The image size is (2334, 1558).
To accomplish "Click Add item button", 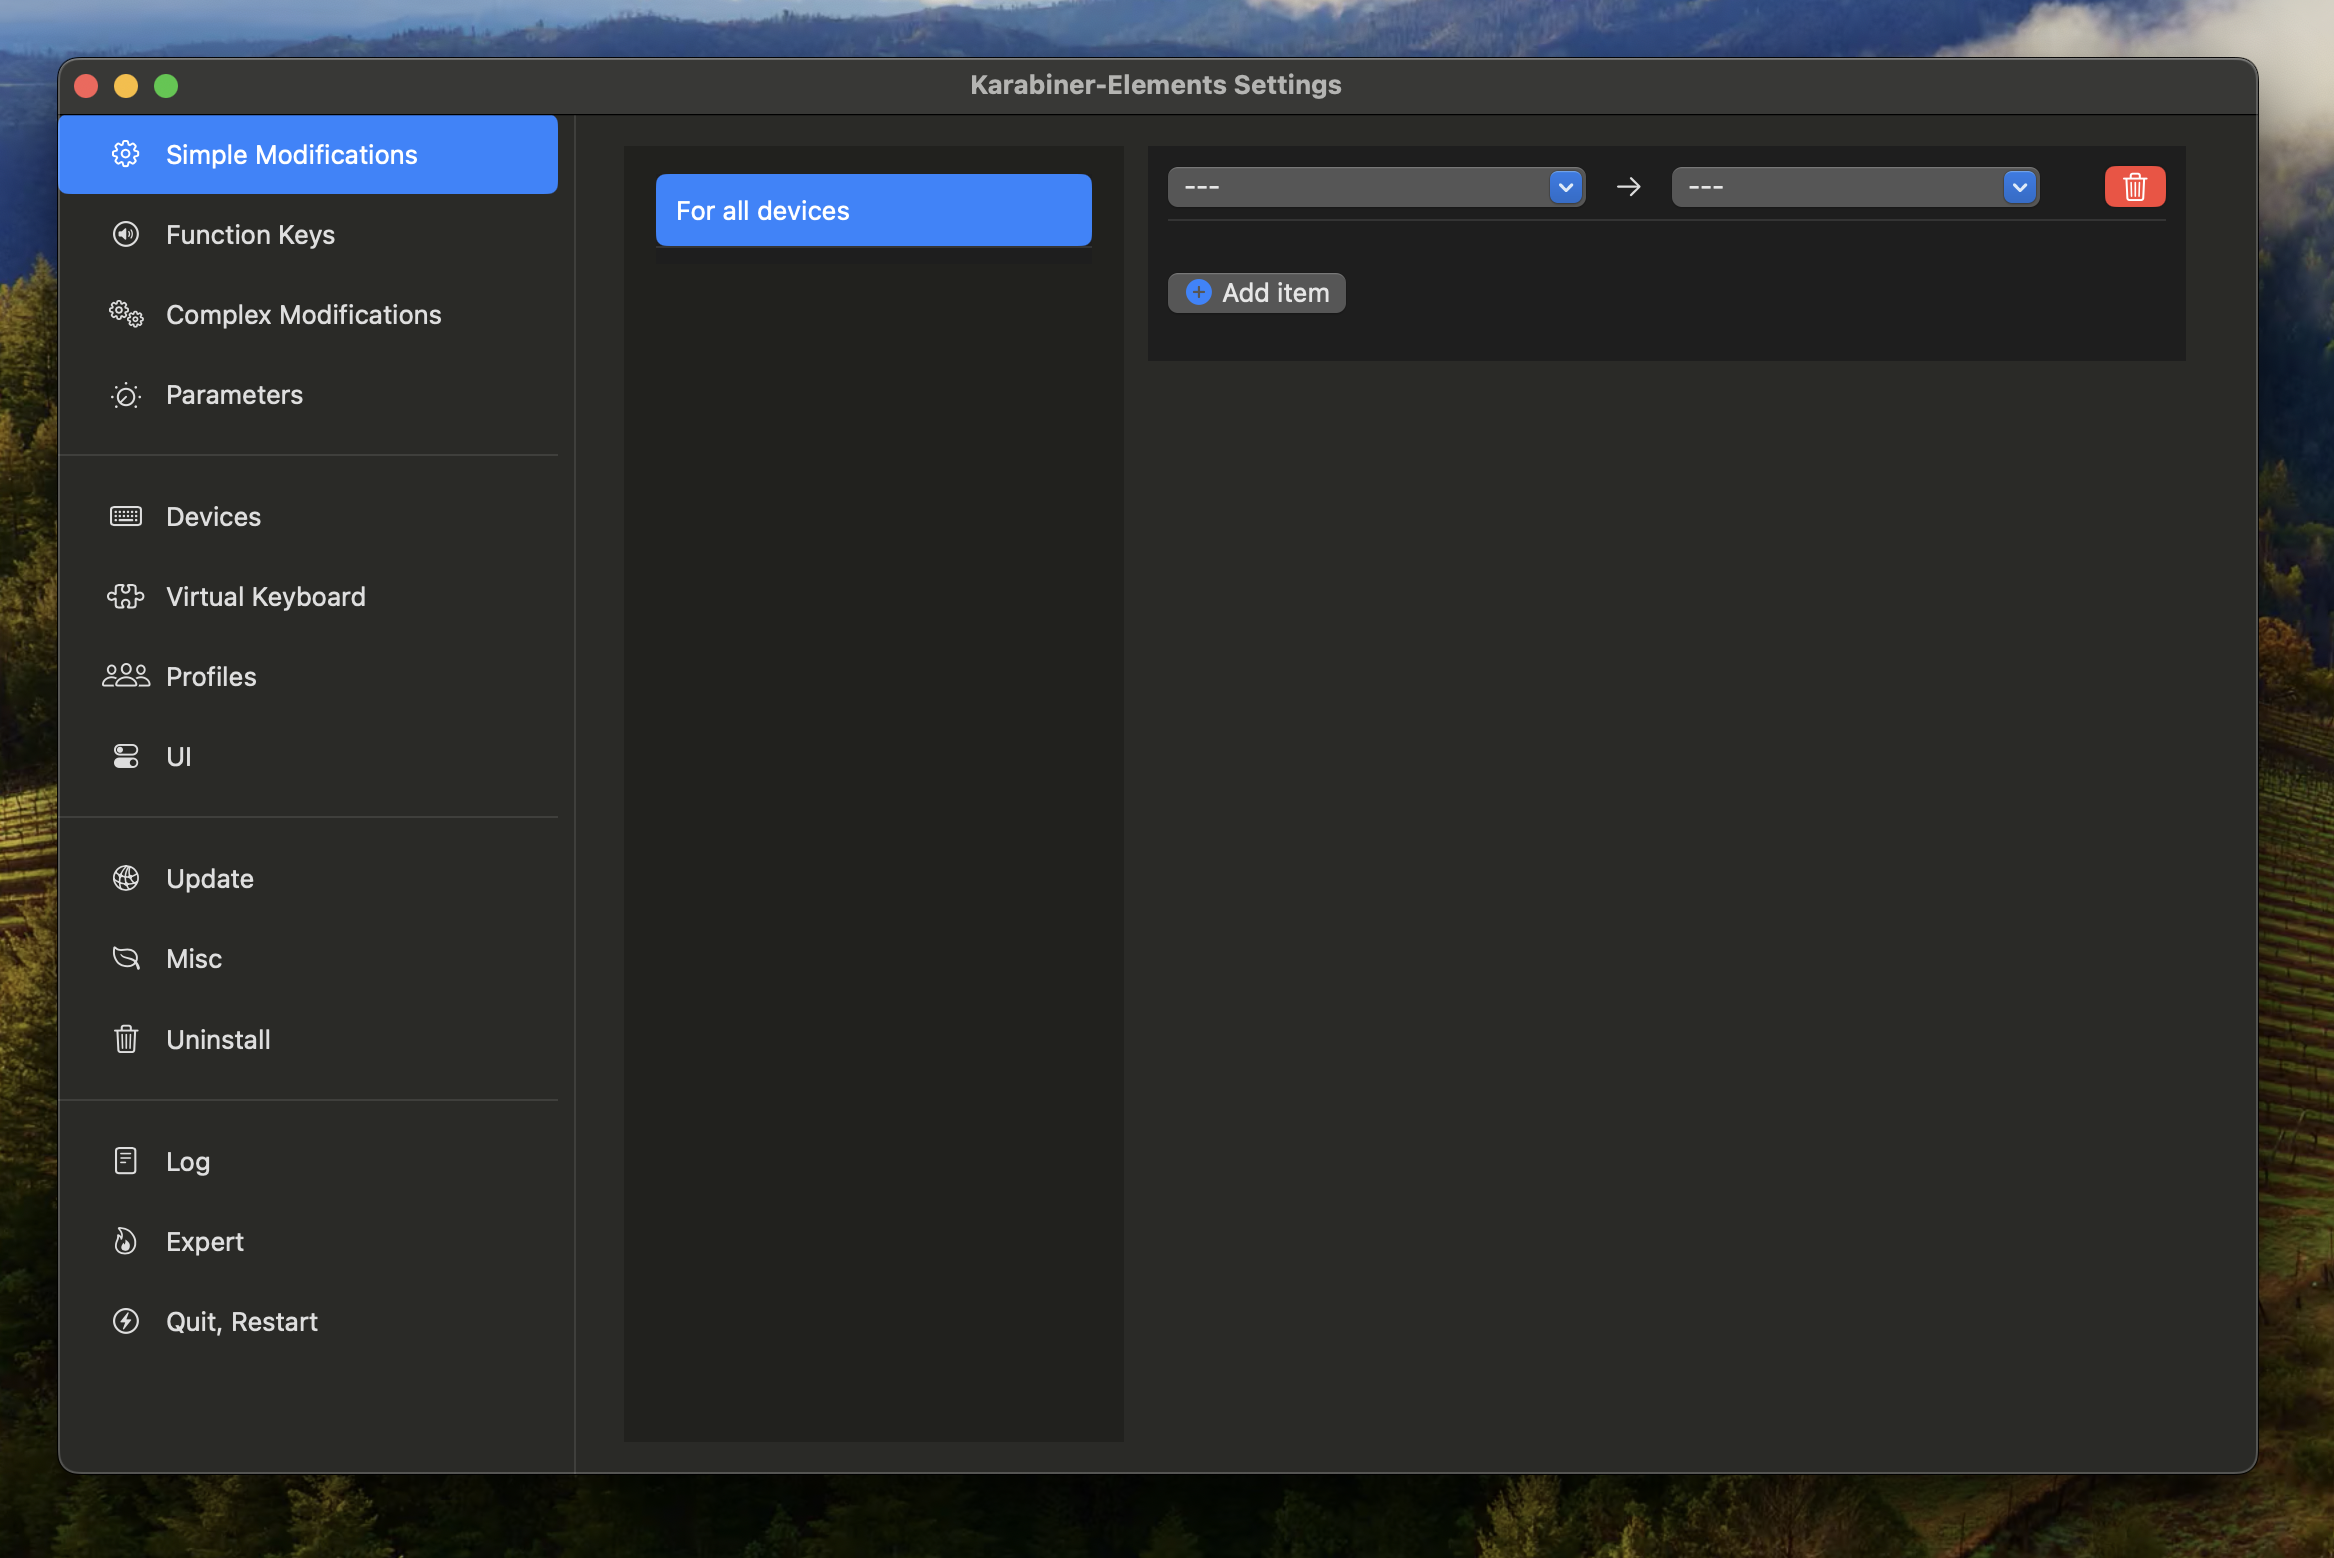I will pos(1257,293).
